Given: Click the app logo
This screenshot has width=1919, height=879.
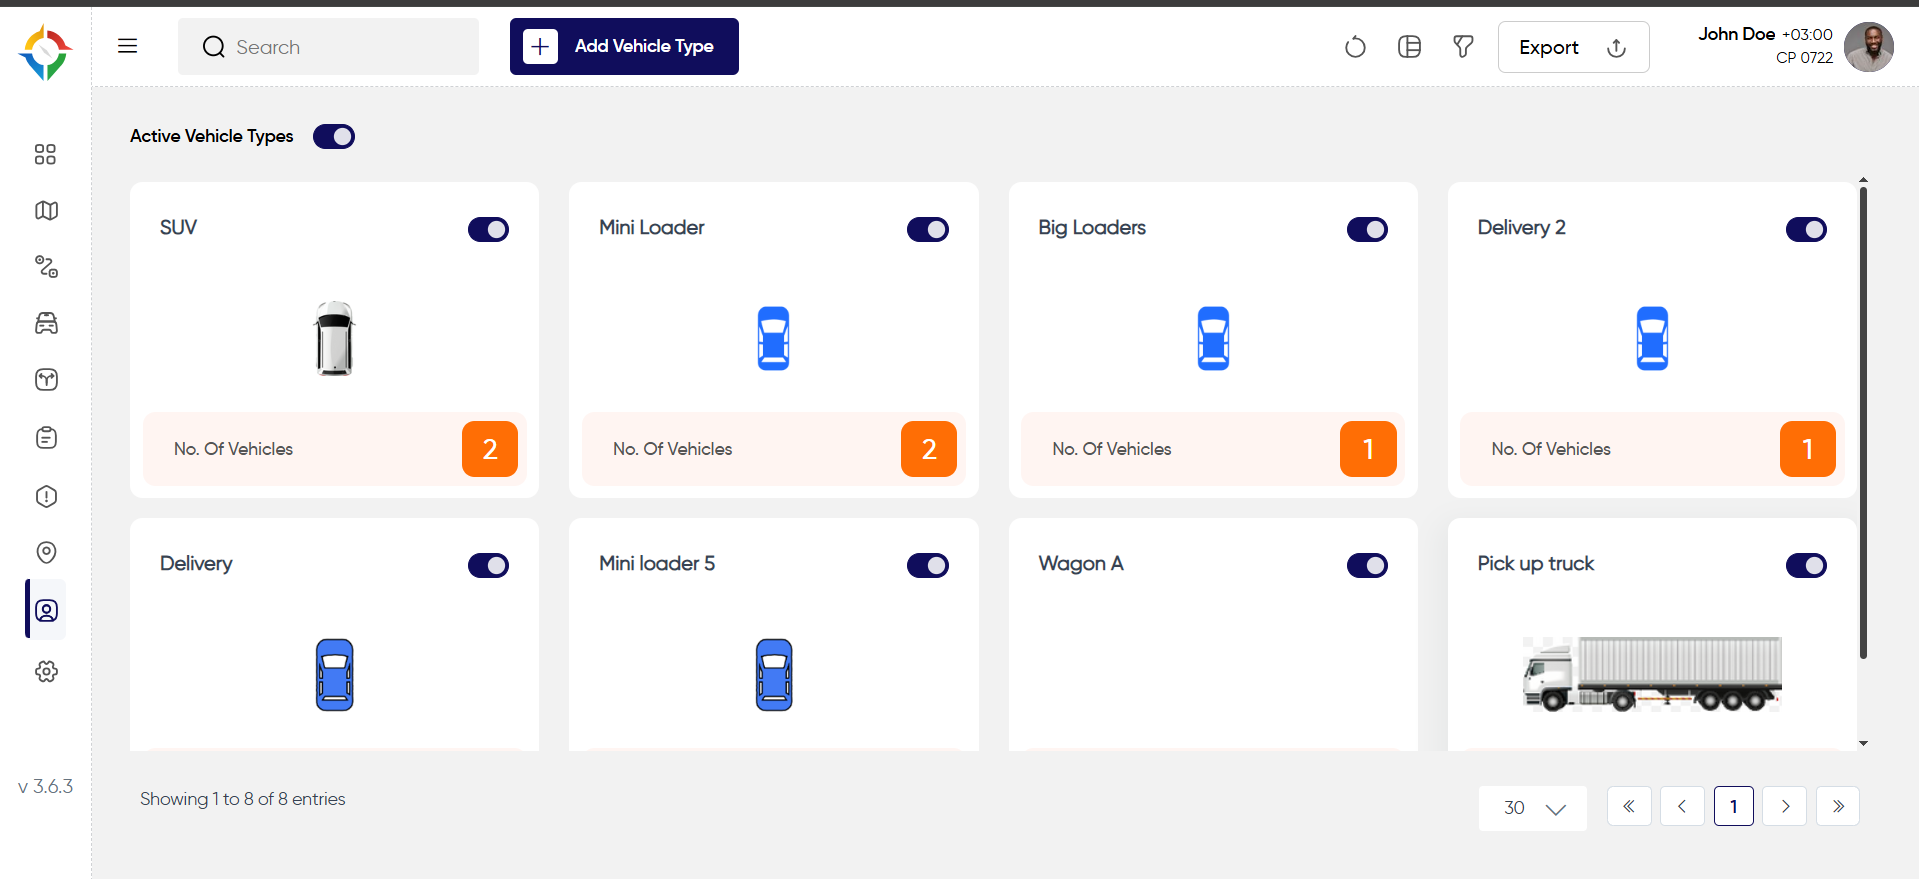Looking at the screenshot, I should 45,53.
